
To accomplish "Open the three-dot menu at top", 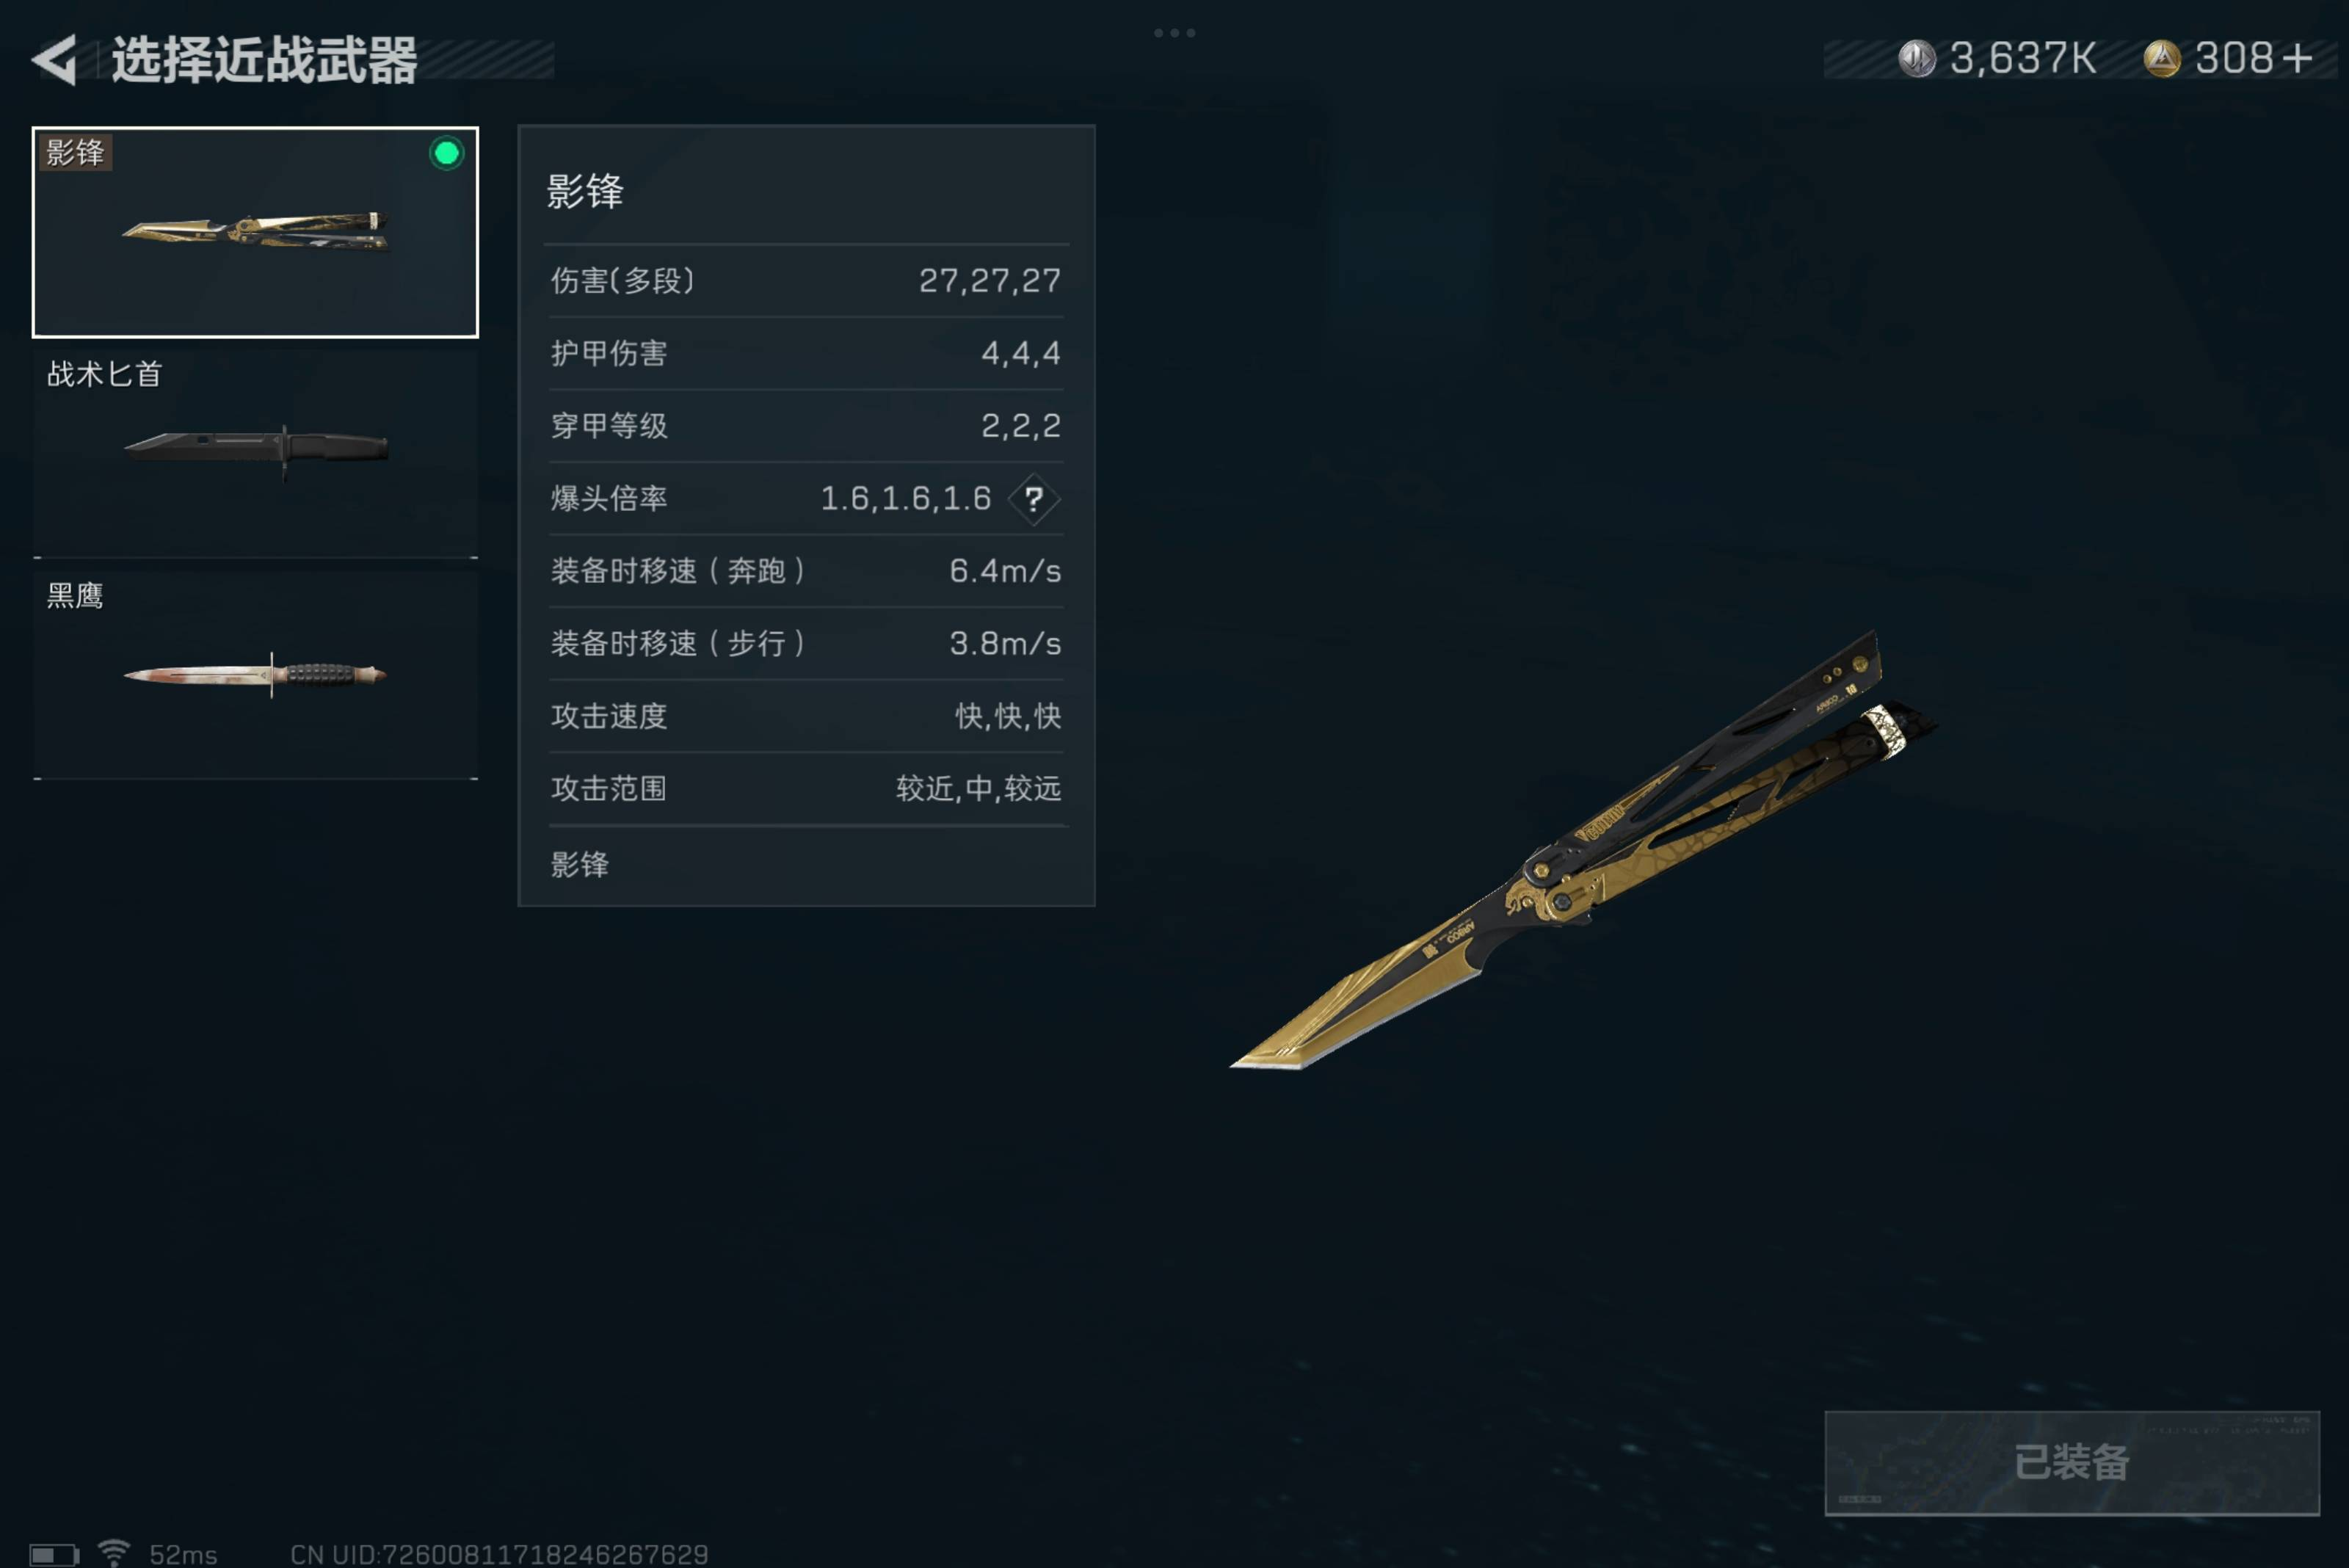I will 1174,33.
